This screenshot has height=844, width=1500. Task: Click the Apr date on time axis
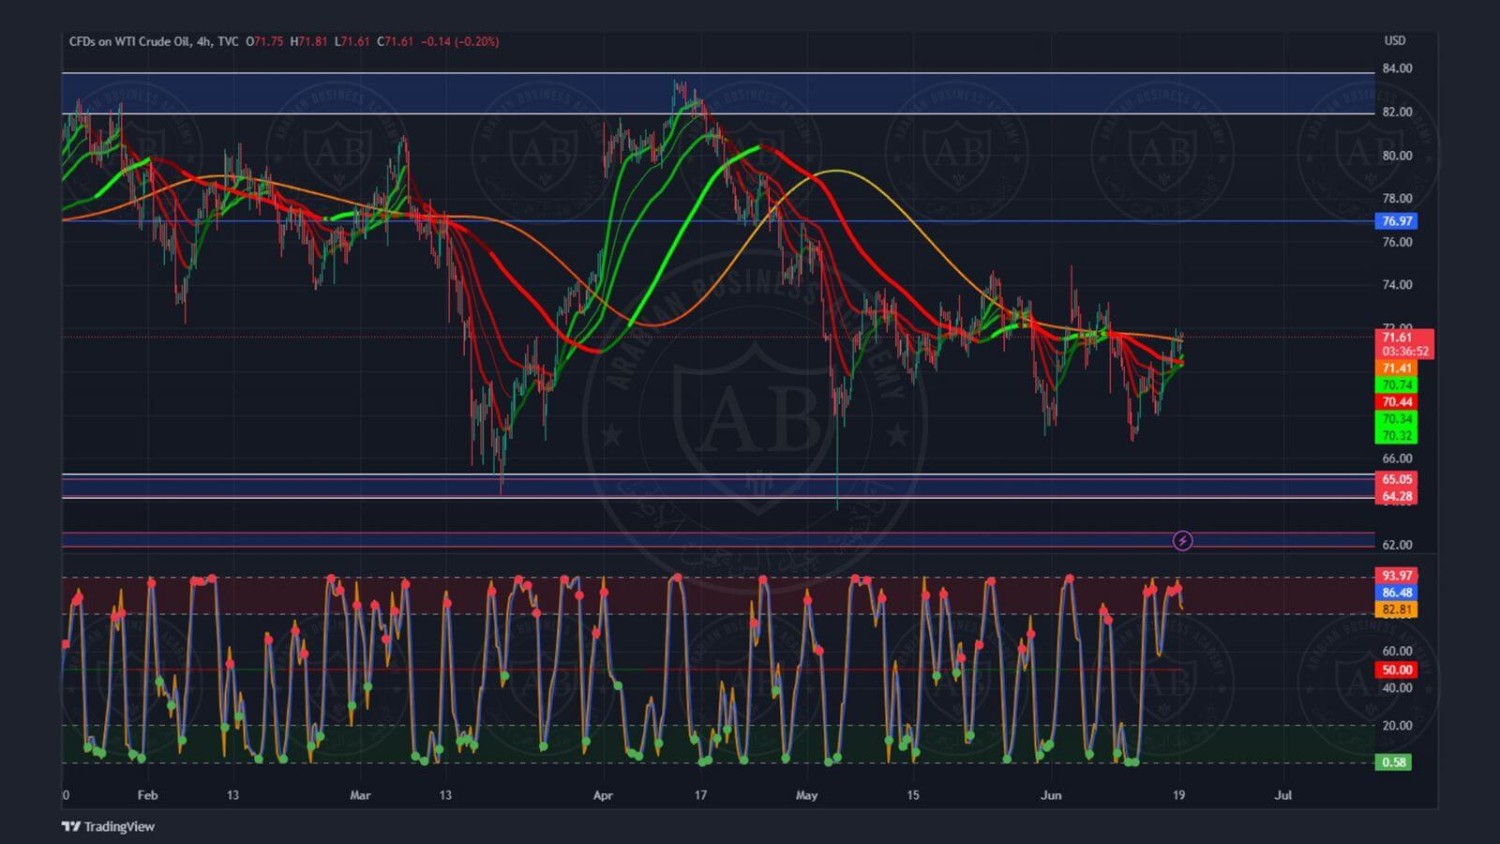click(602, 796)
